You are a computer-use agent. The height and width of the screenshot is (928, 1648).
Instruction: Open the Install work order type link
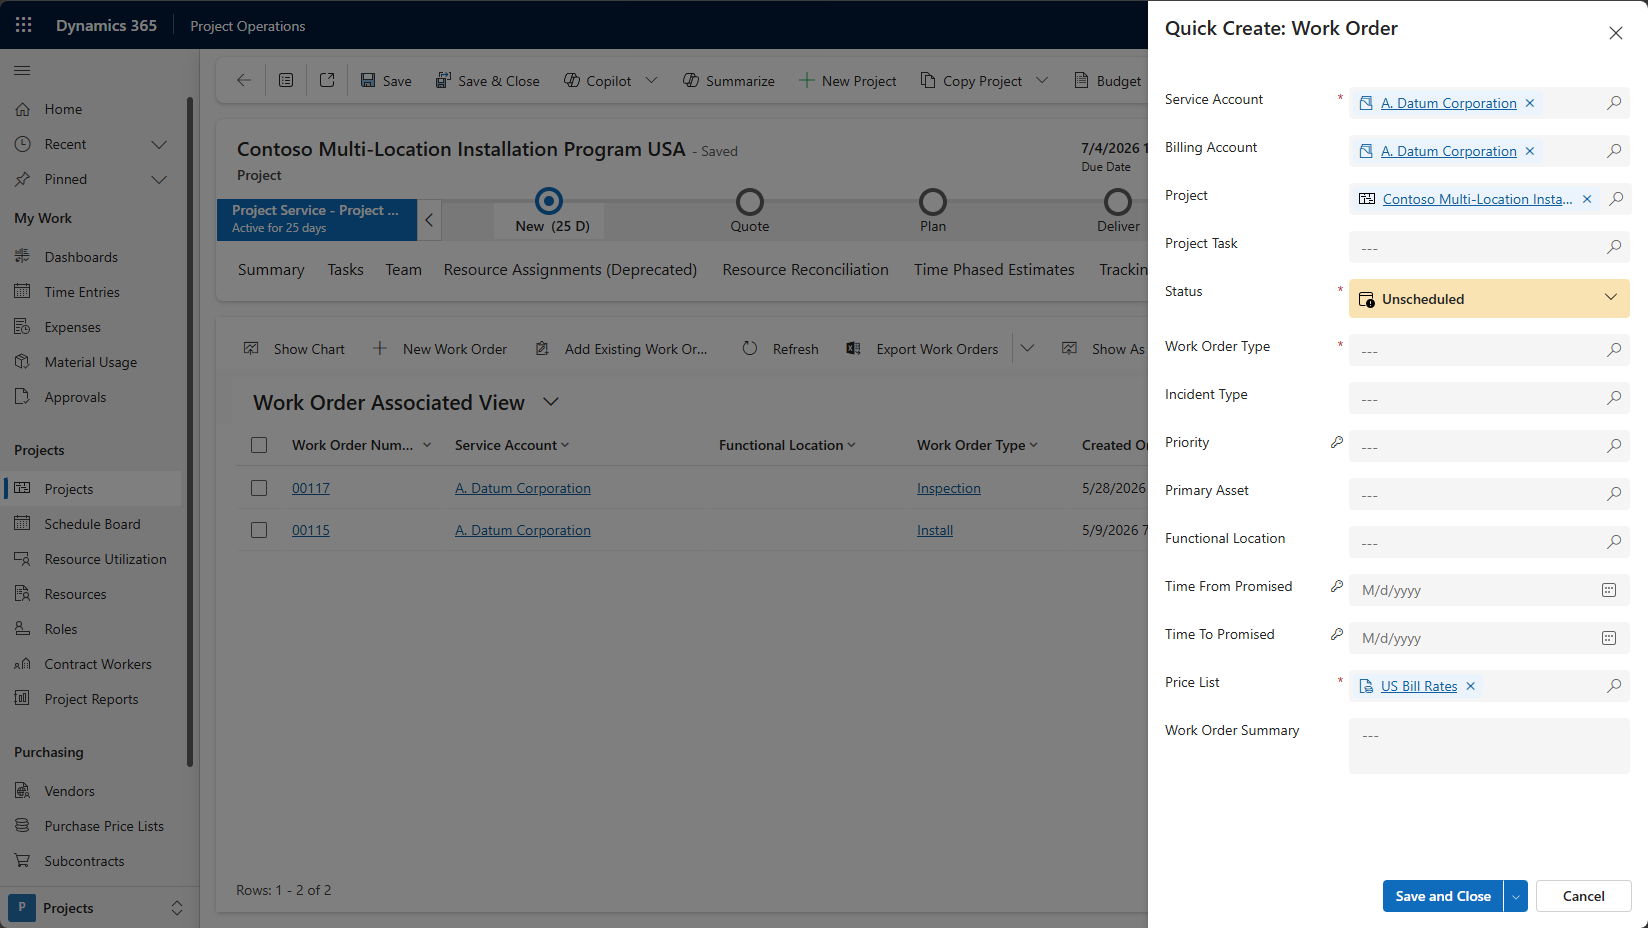935,530
